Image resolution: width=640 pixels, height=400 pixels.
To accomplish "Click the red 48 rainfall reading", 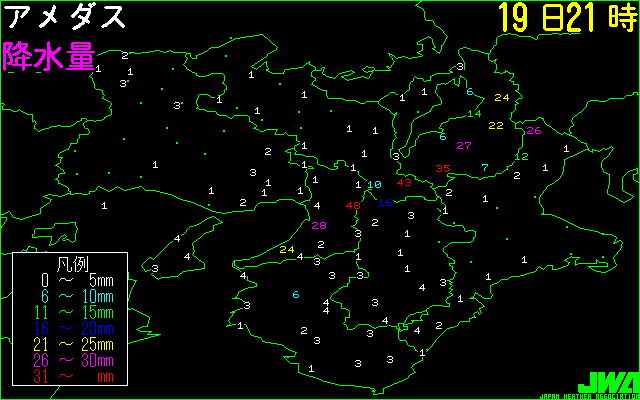I will (352, 206).
